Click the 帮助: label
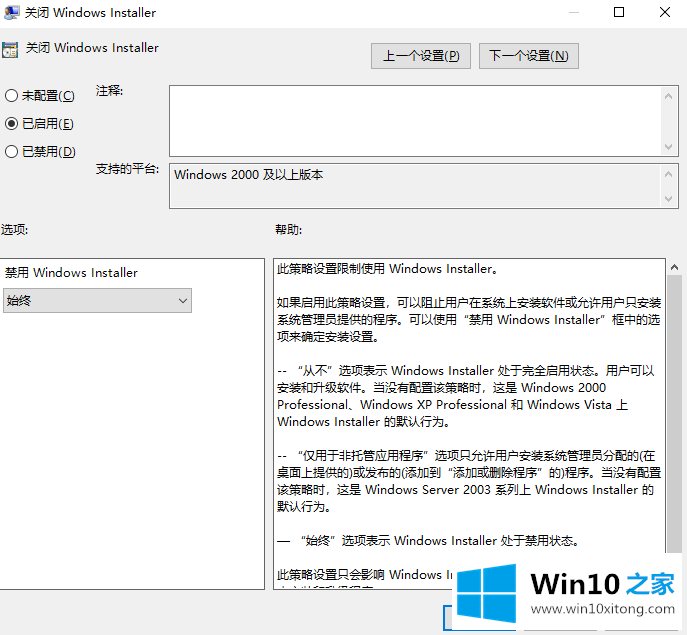 288,230
